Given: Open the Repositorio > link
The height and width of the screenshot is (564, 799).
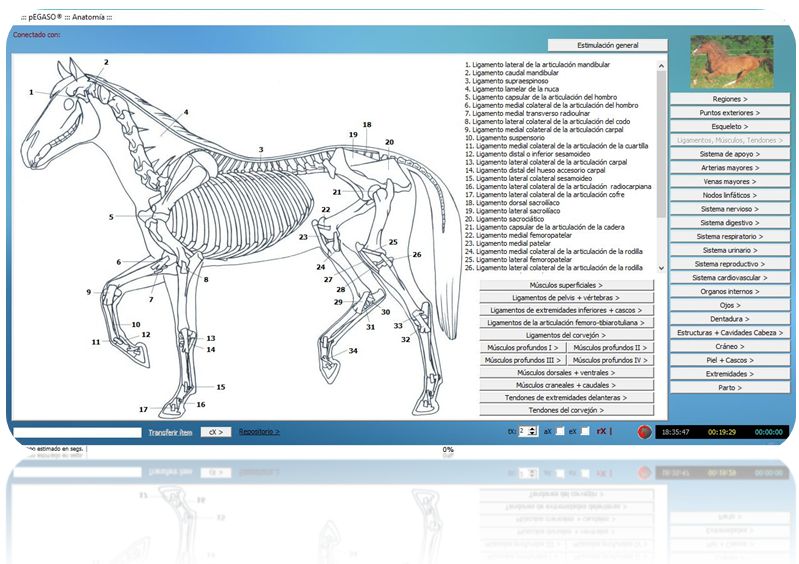Looking at the screenshot, I should point(259,432).
